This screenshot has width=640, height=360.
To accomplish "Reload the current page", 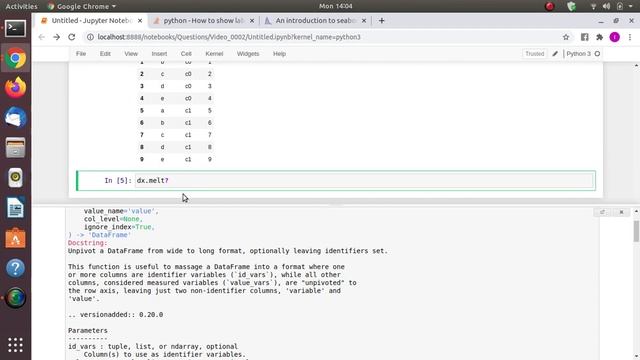I will tap(72, 37).
